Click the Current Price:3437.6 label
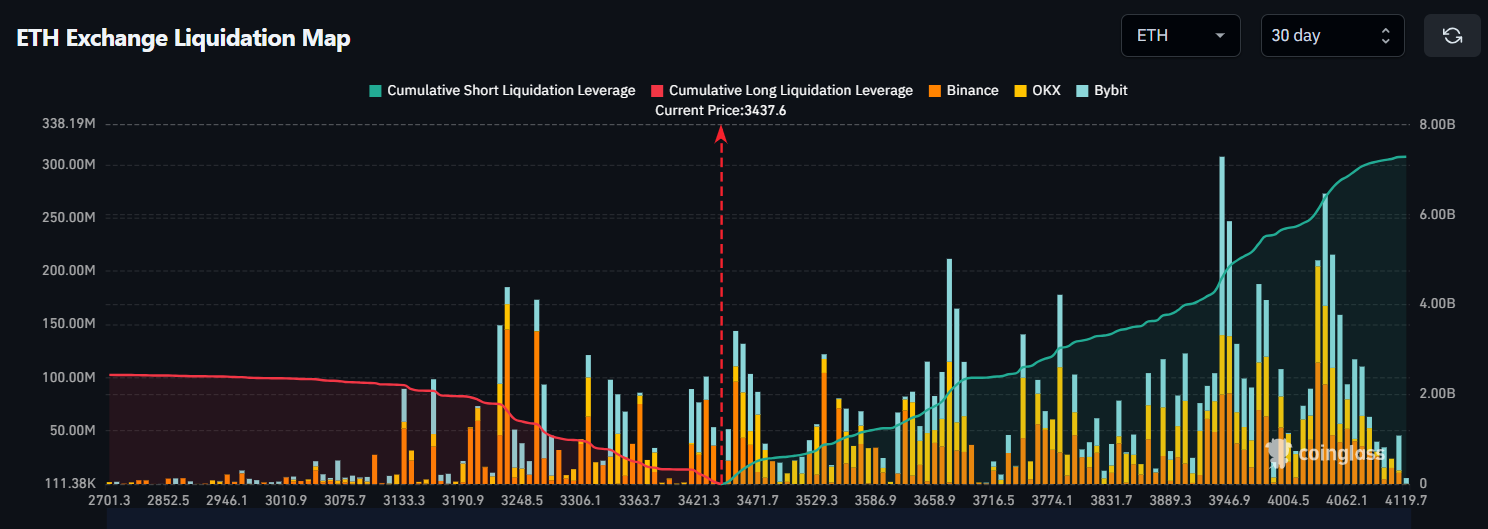Image resolution: width=1488 pixels, height=529 pixels. tap(720, 110)
